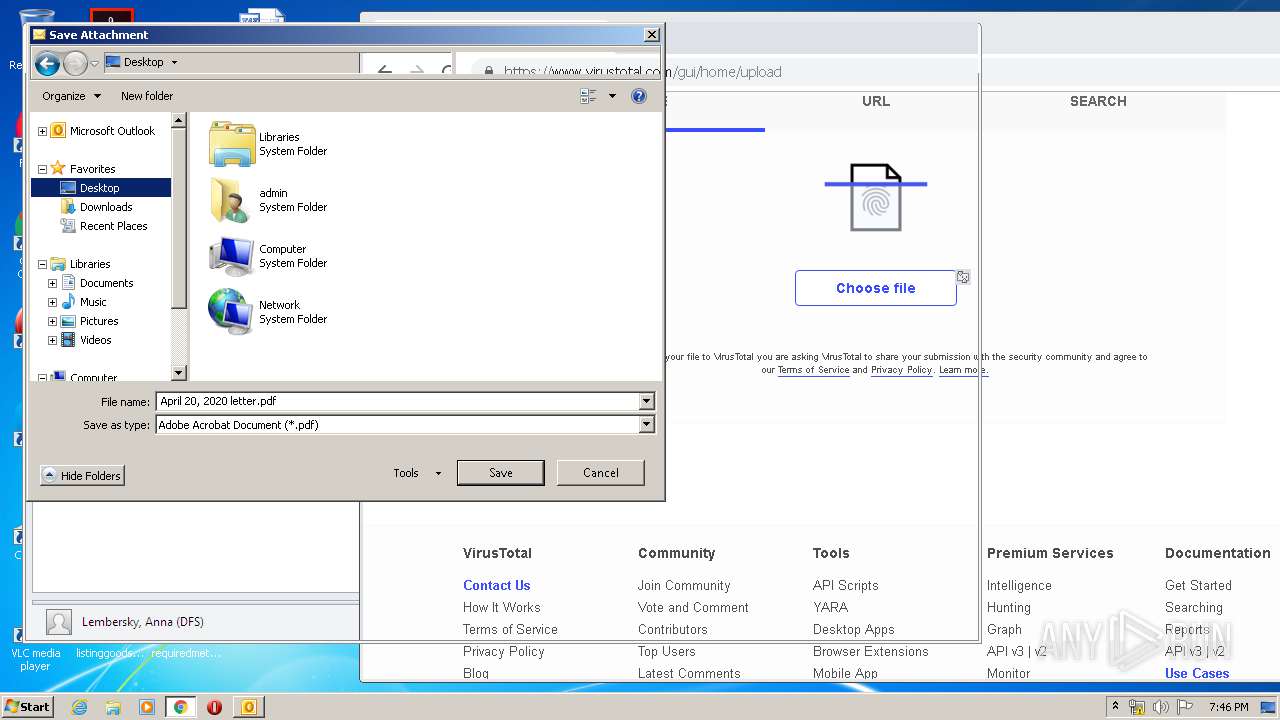The height and width of the screenshot is (720, 1280).
Task: Open the recent locations dropdown arrow
Action: 95,64
